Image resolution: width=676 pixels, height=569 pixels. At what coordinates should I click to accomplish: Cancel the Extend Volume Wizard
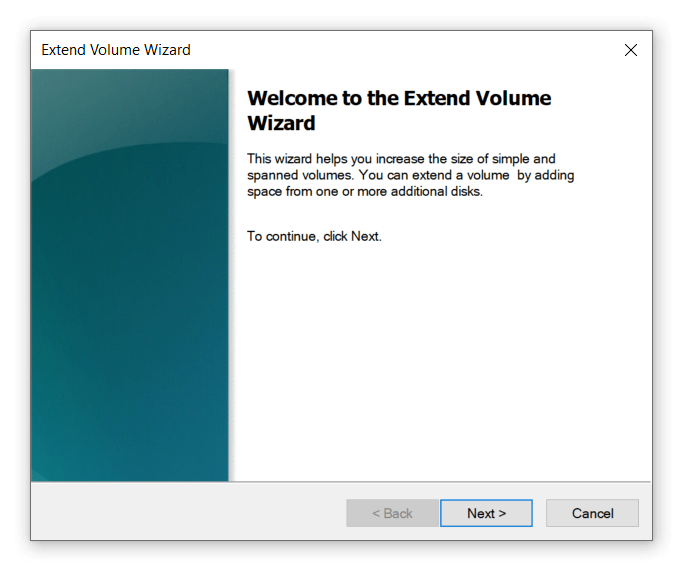click(592, 513)
